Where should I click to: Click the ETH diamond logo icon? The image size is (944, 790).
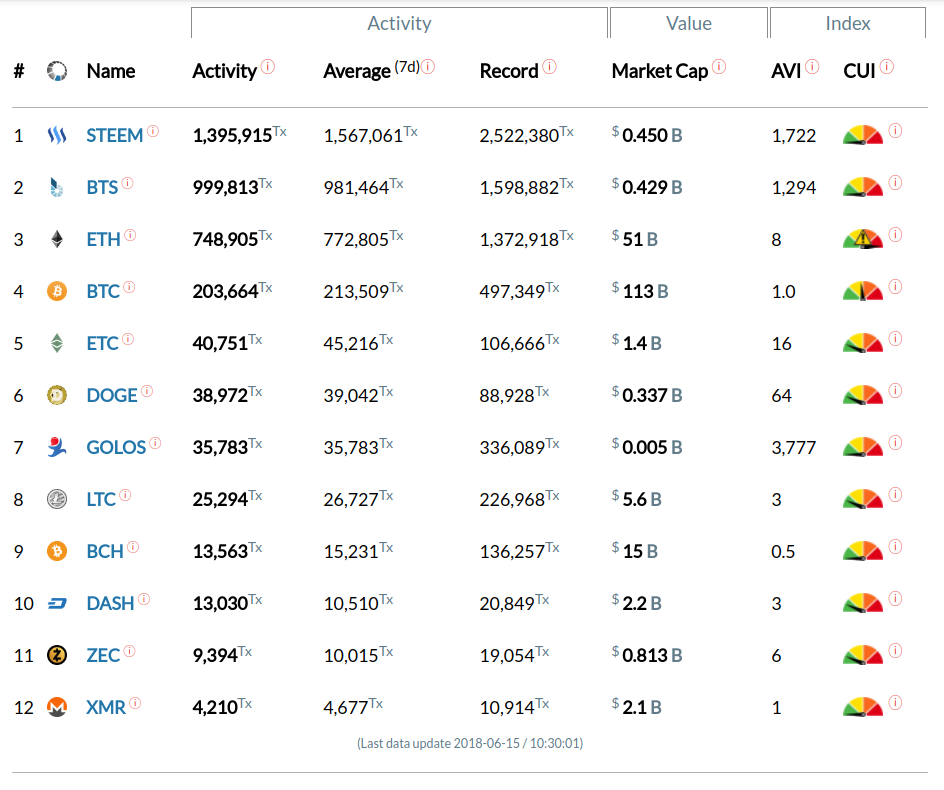[57, 240]
